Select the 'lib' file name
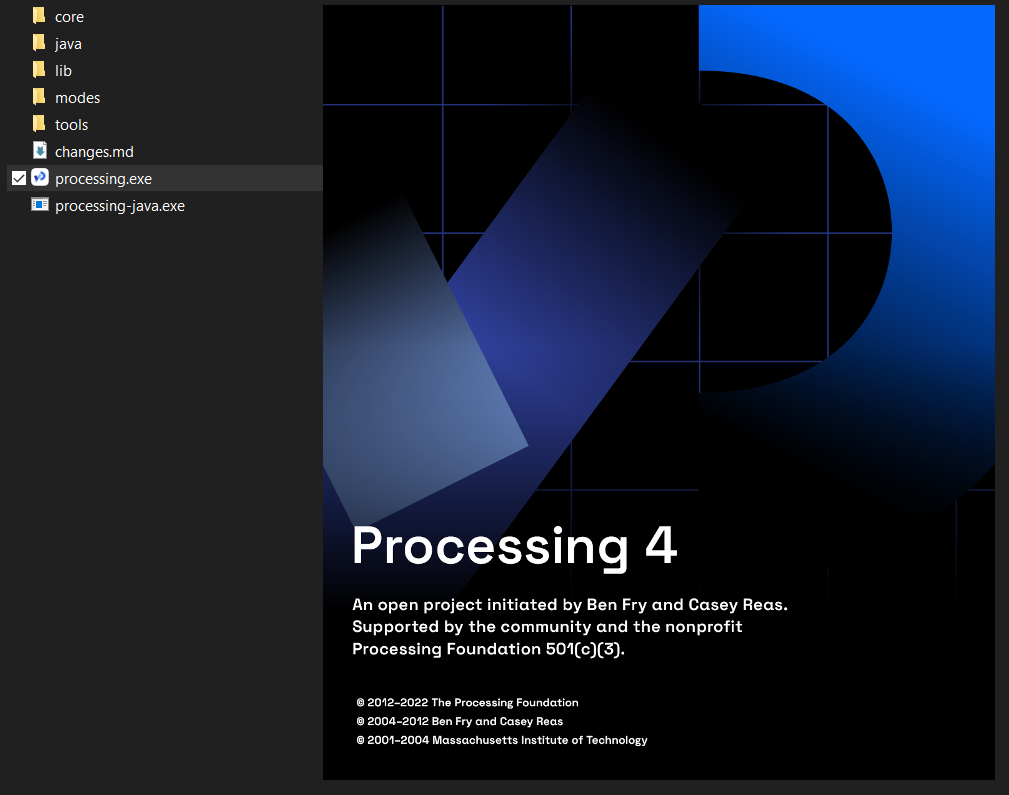This screenshot has height=795, width=1009. click(x=63, y=71)
